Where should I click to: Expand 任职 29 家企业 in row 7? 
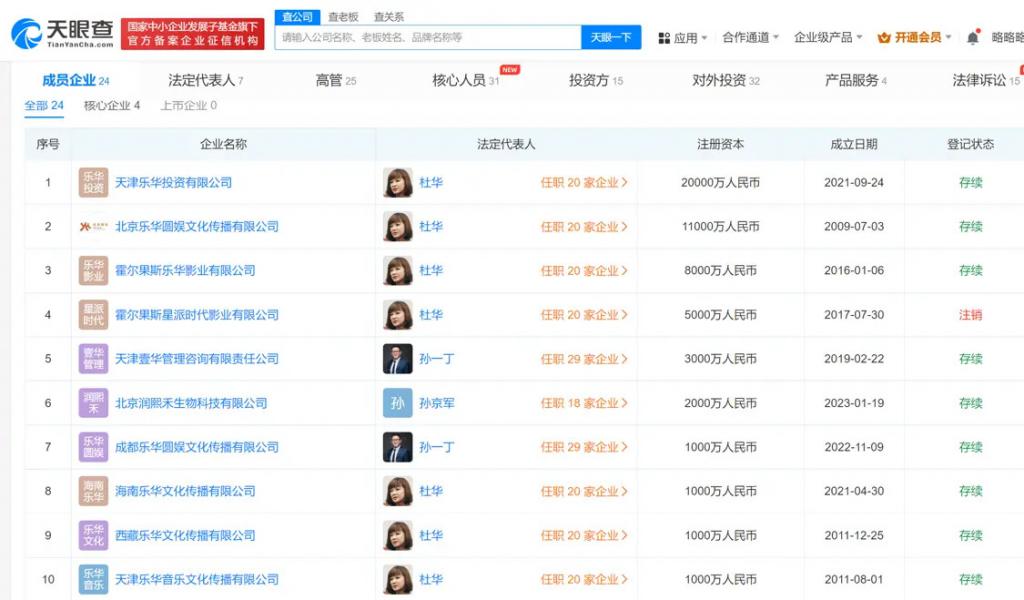click(584, 447)
